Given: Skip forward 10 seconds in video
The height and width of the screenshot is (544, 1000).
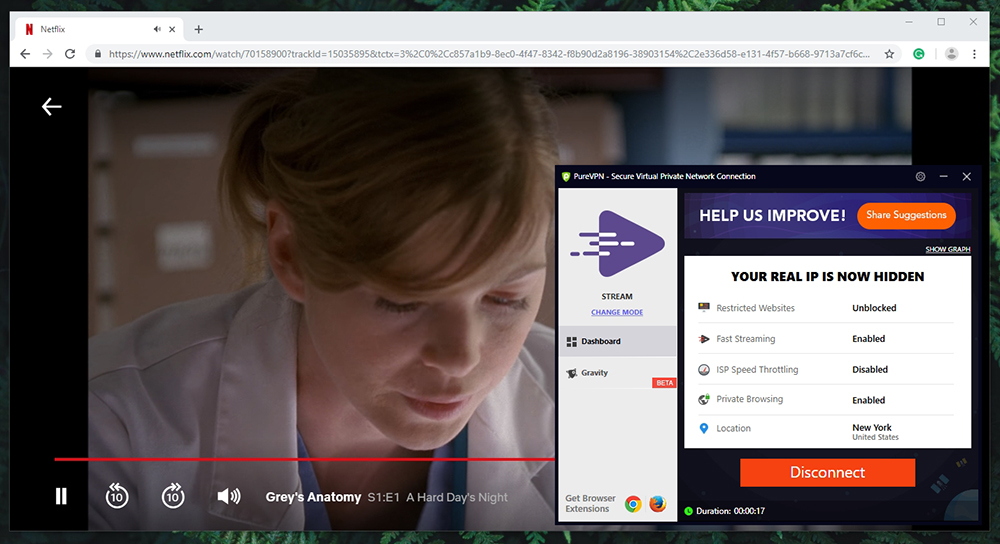Looking at the screenshot, I should coord(173,496).
